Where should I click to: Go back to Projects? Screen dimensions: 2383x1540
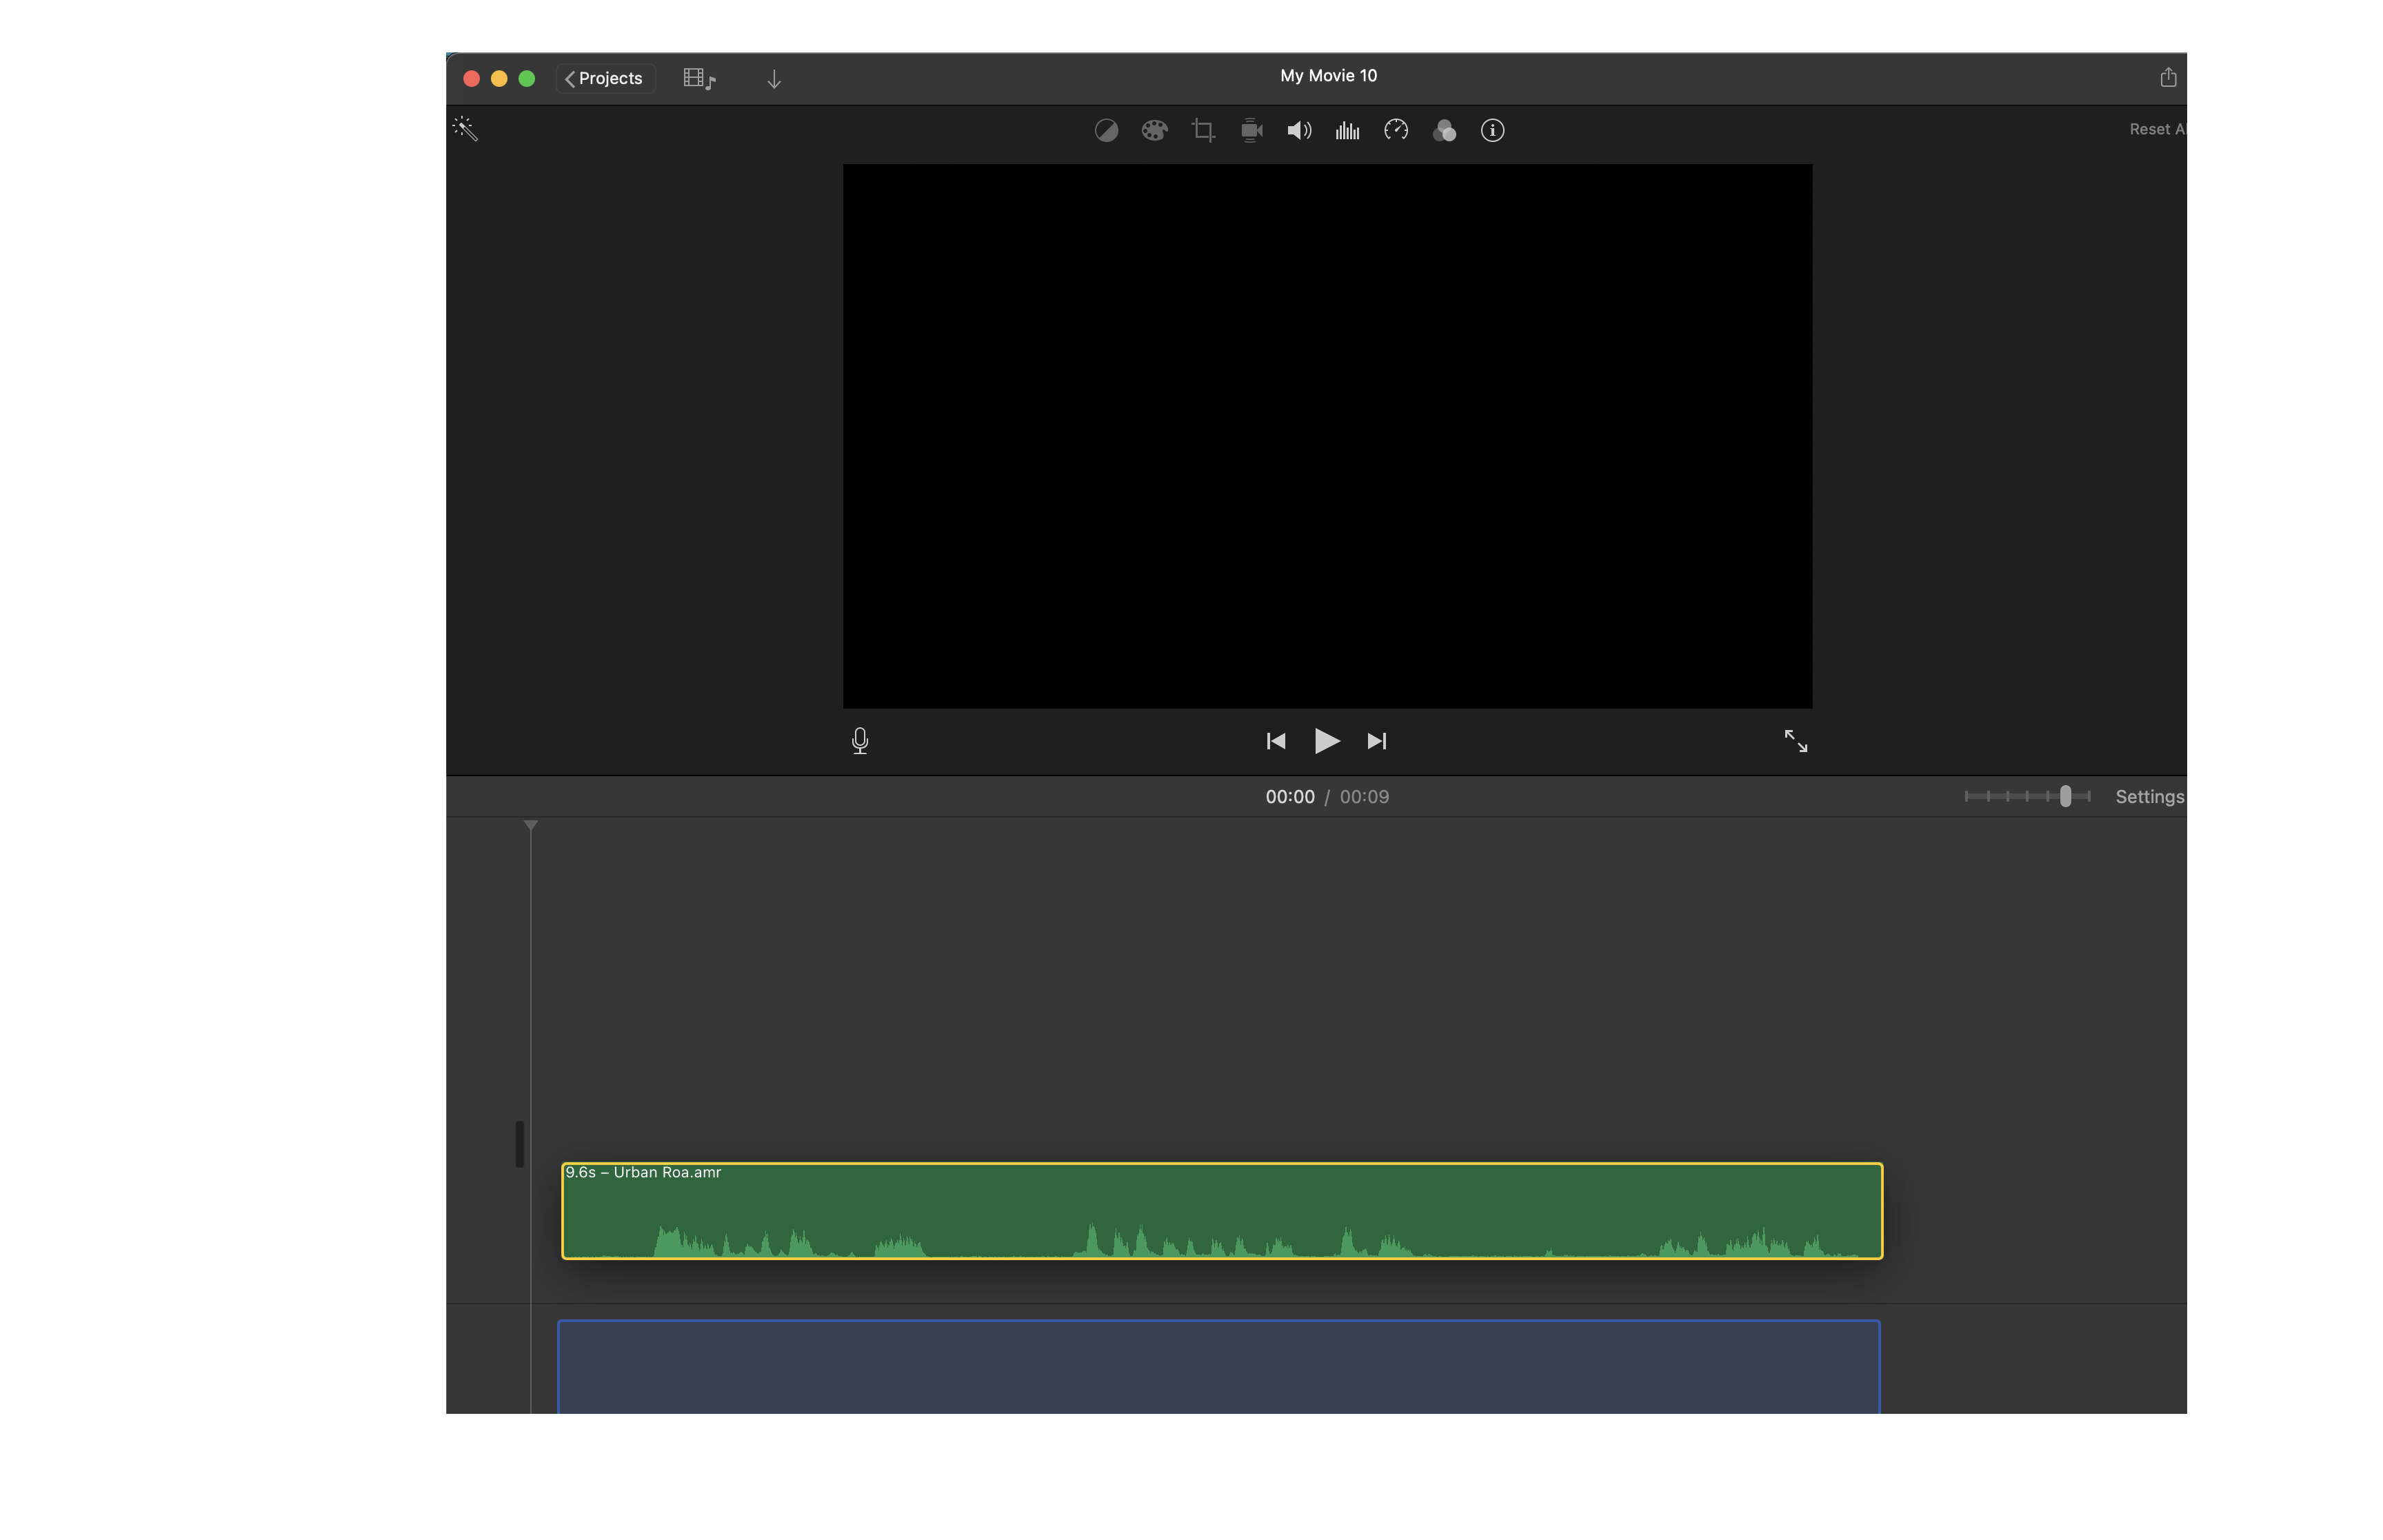pos(605,78)
